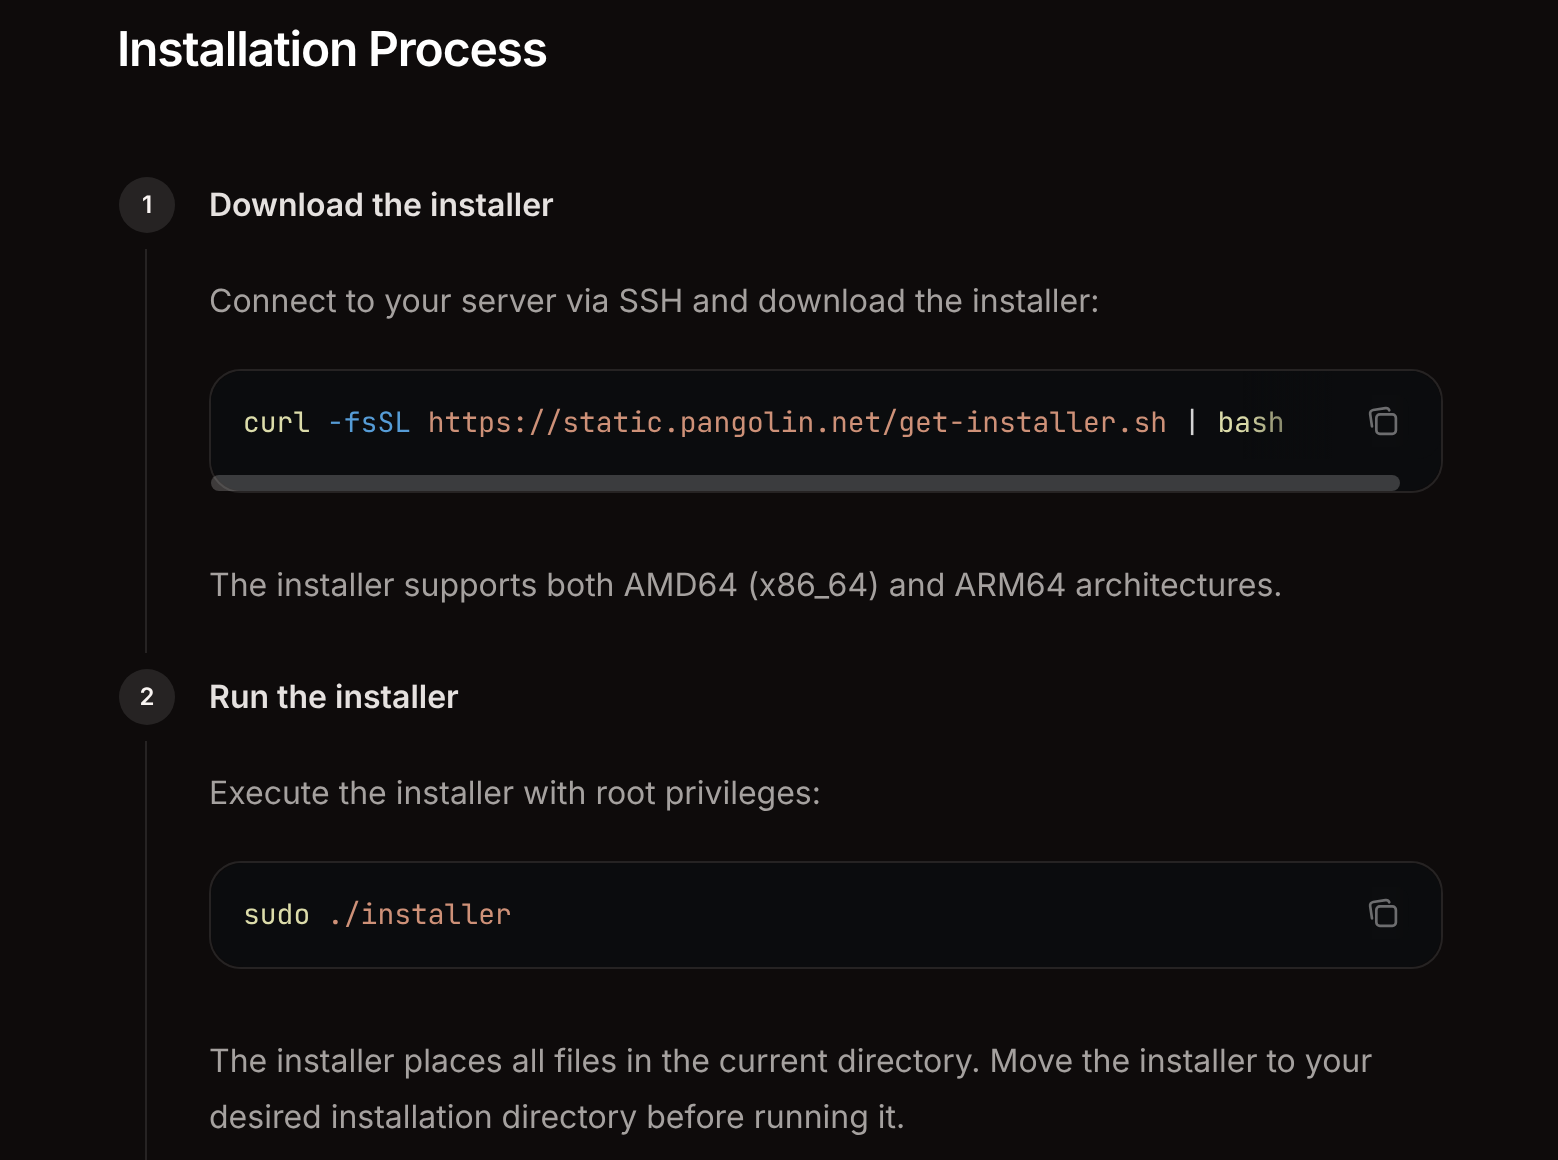Select the Run the installer heading
The width and height of the screenshot is (1558, 1160).
333,697
